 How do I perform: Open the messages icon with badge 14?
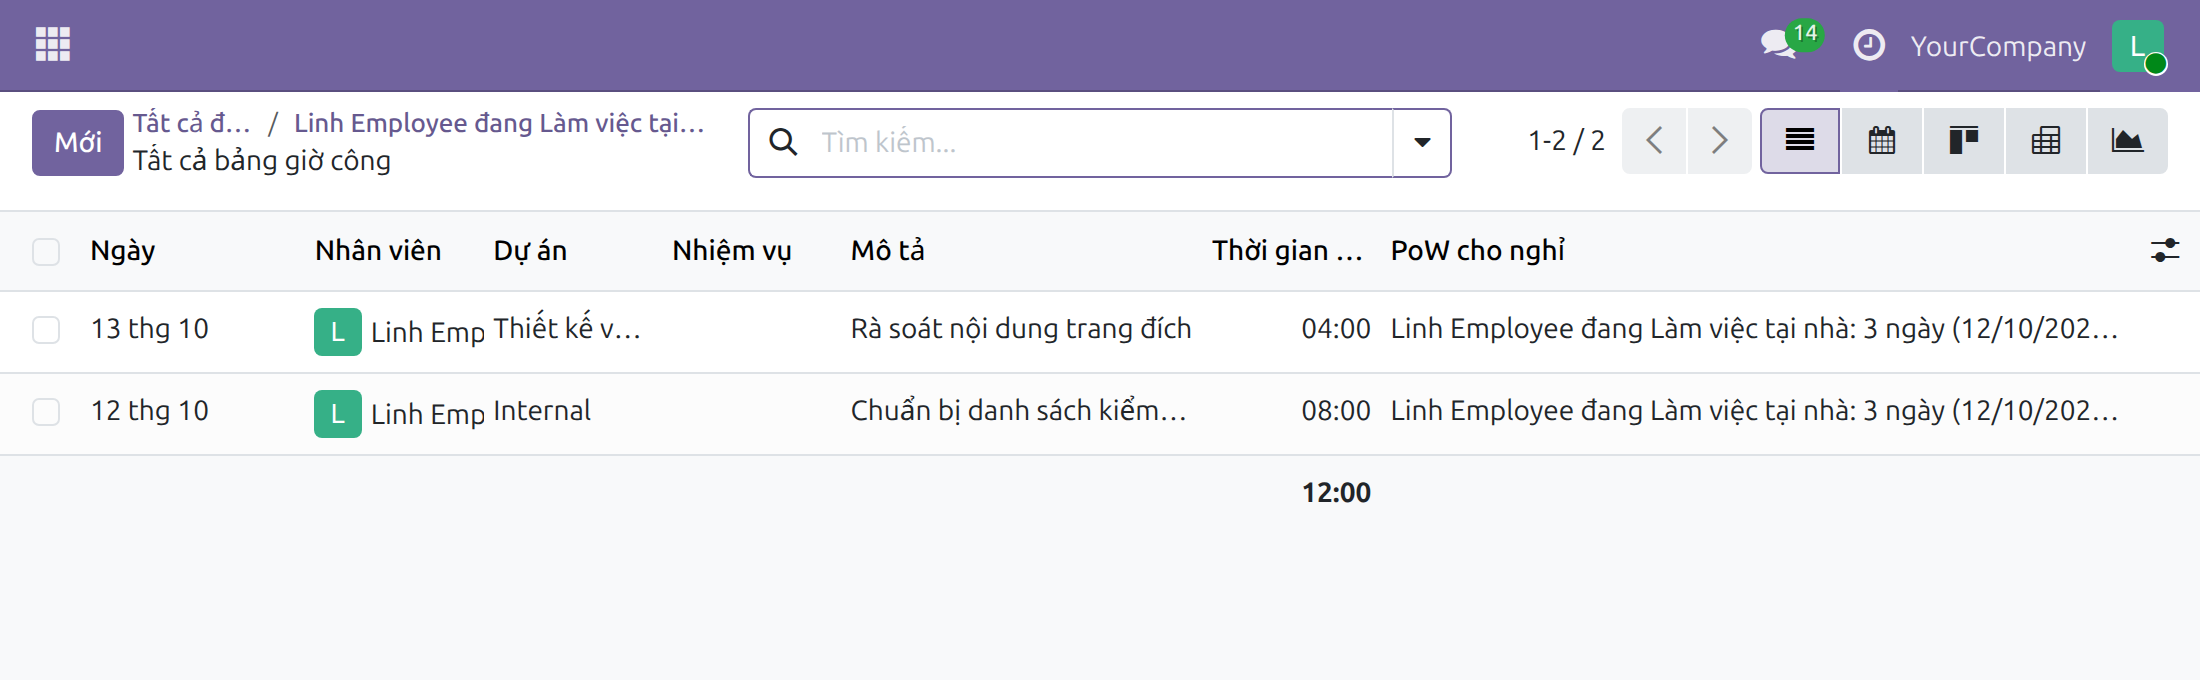pyautogui.click(x=1790, y=42)
